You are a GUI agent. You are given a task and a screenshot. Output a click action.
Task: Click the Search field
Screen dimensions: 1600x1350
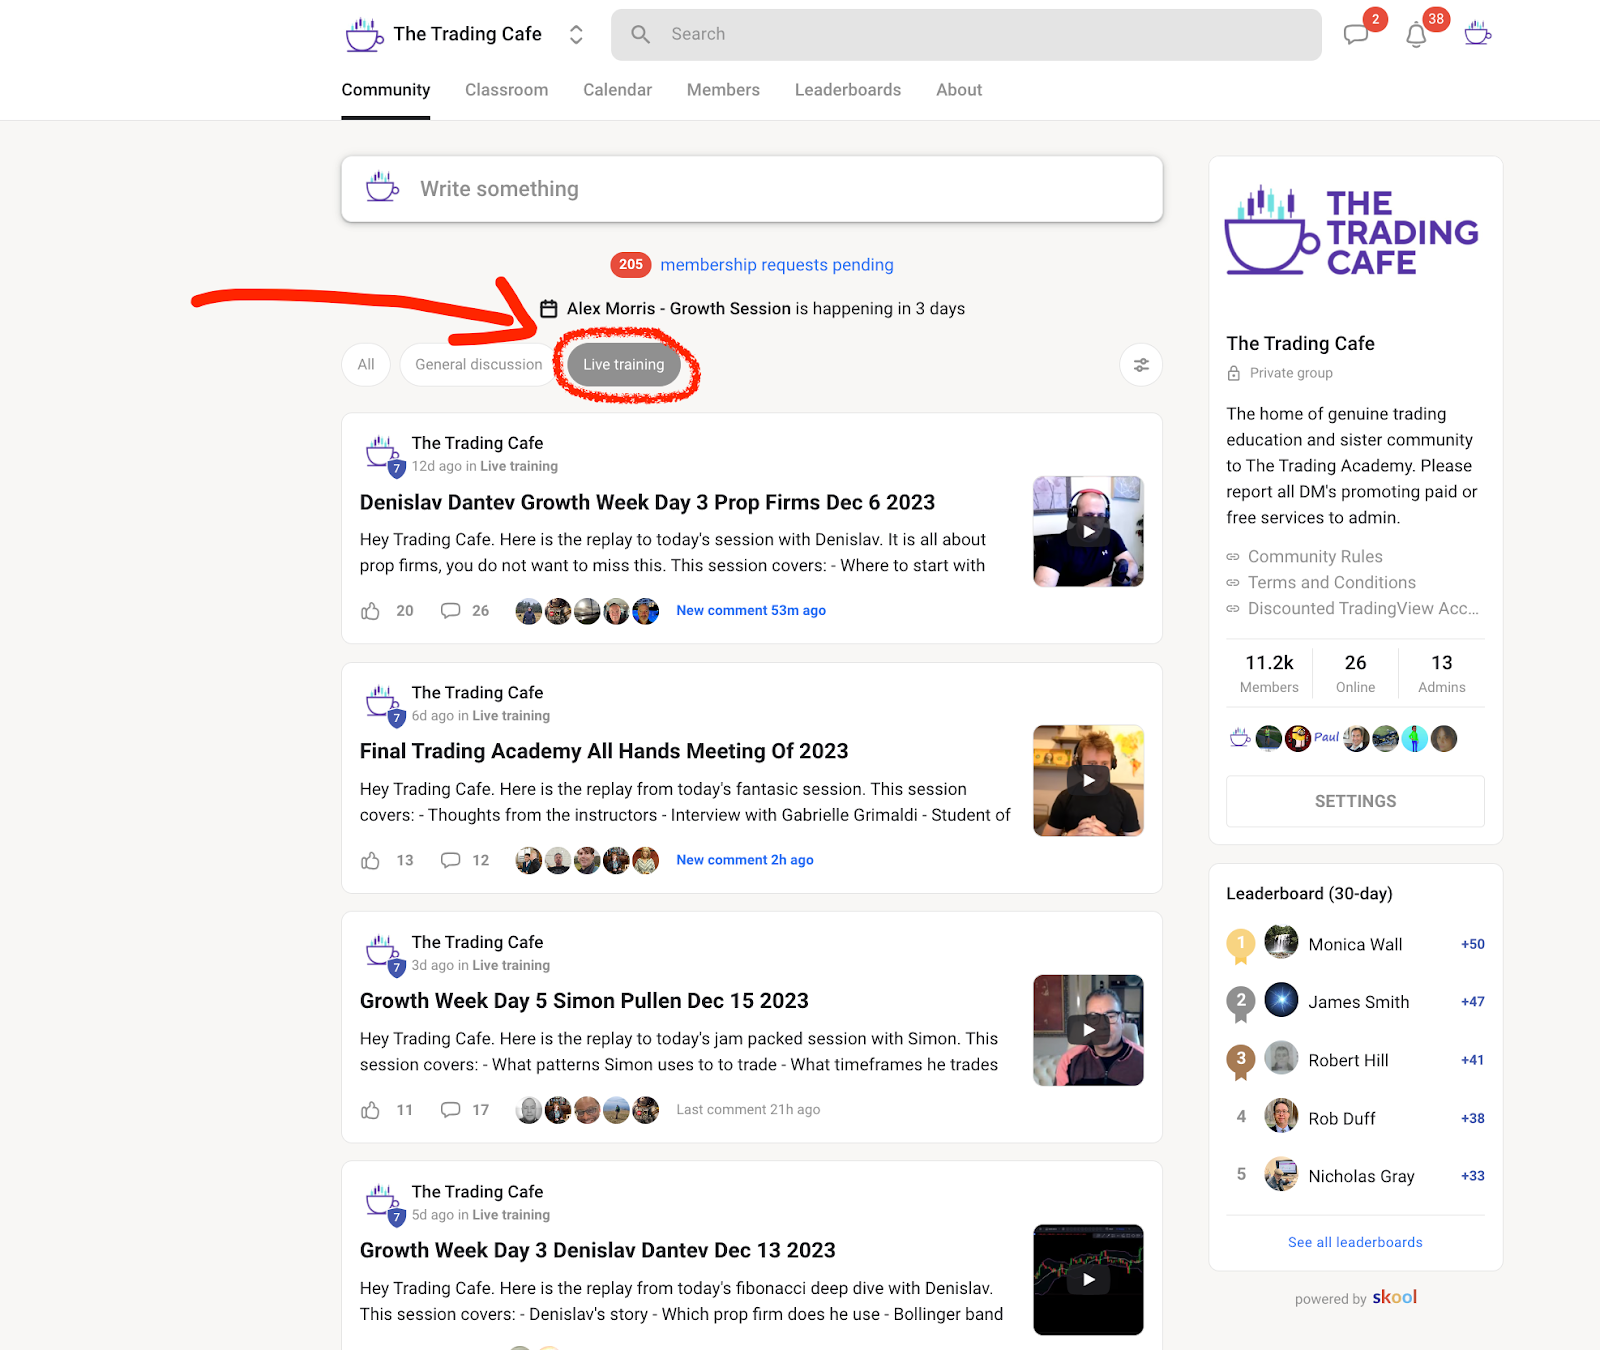(x=966, y=35)
